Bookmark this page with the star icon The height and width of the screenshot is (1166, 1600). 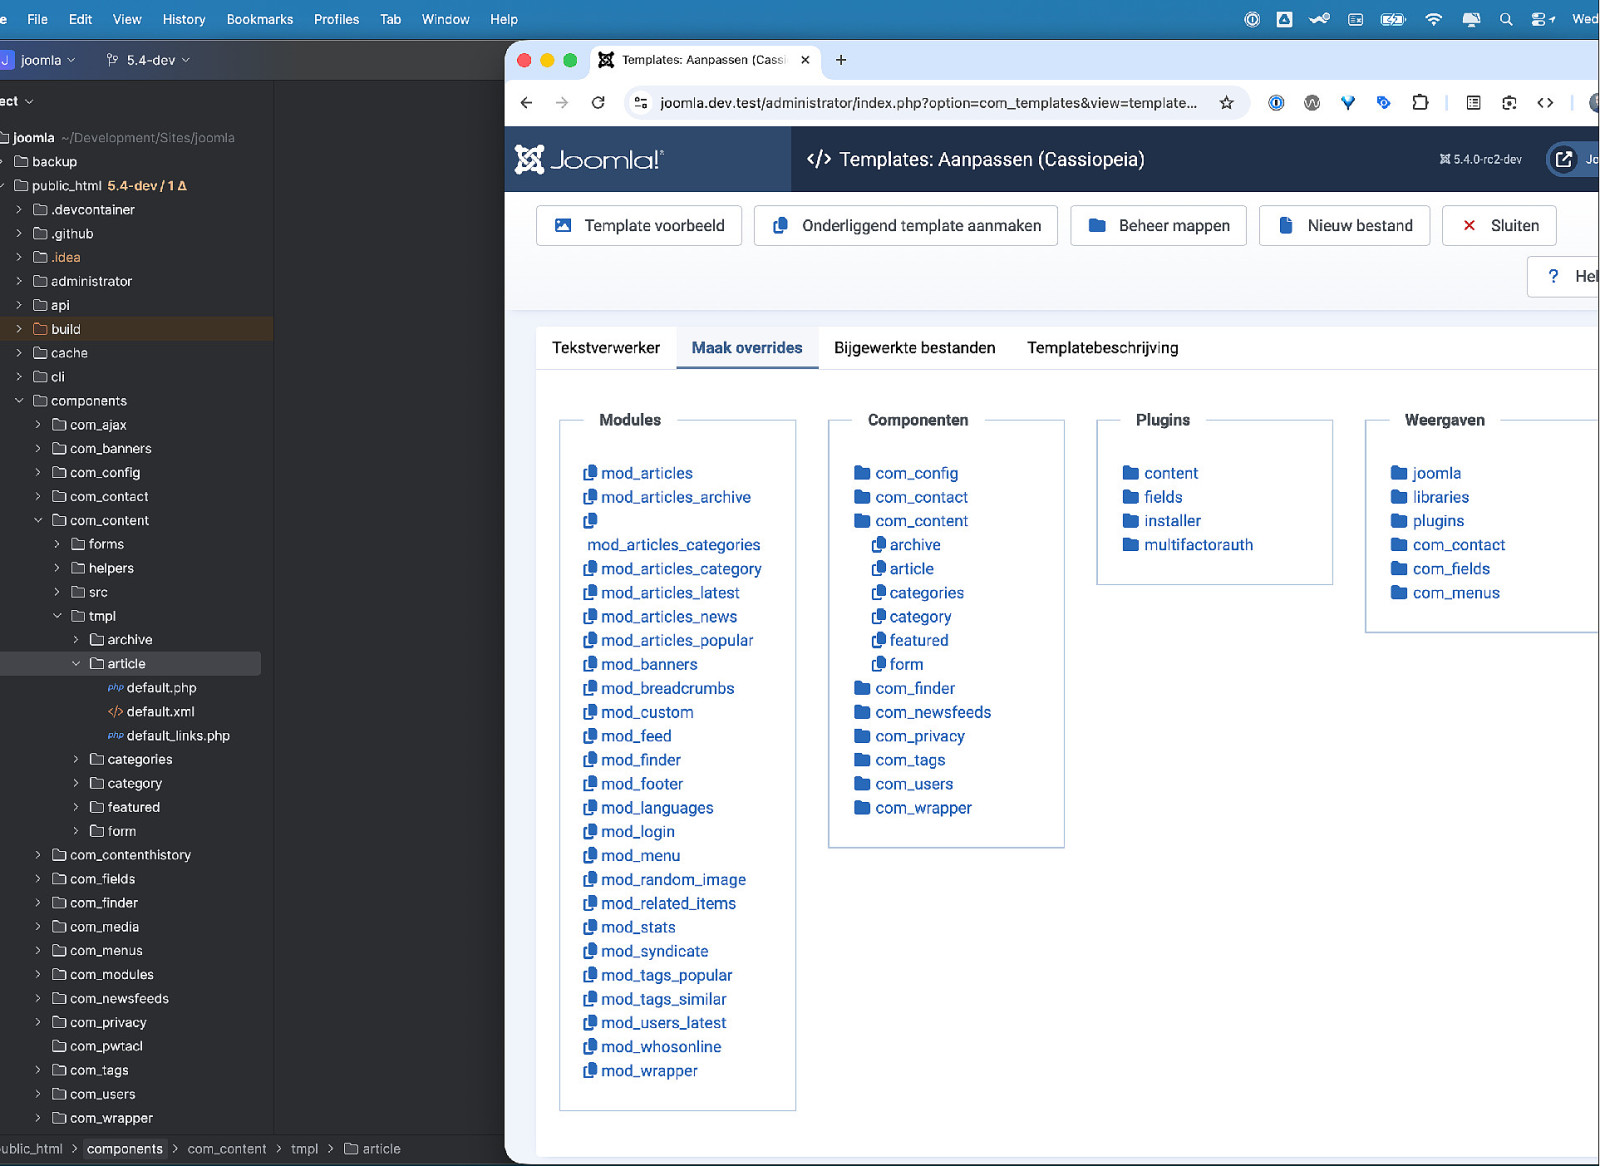point(1226,103)
